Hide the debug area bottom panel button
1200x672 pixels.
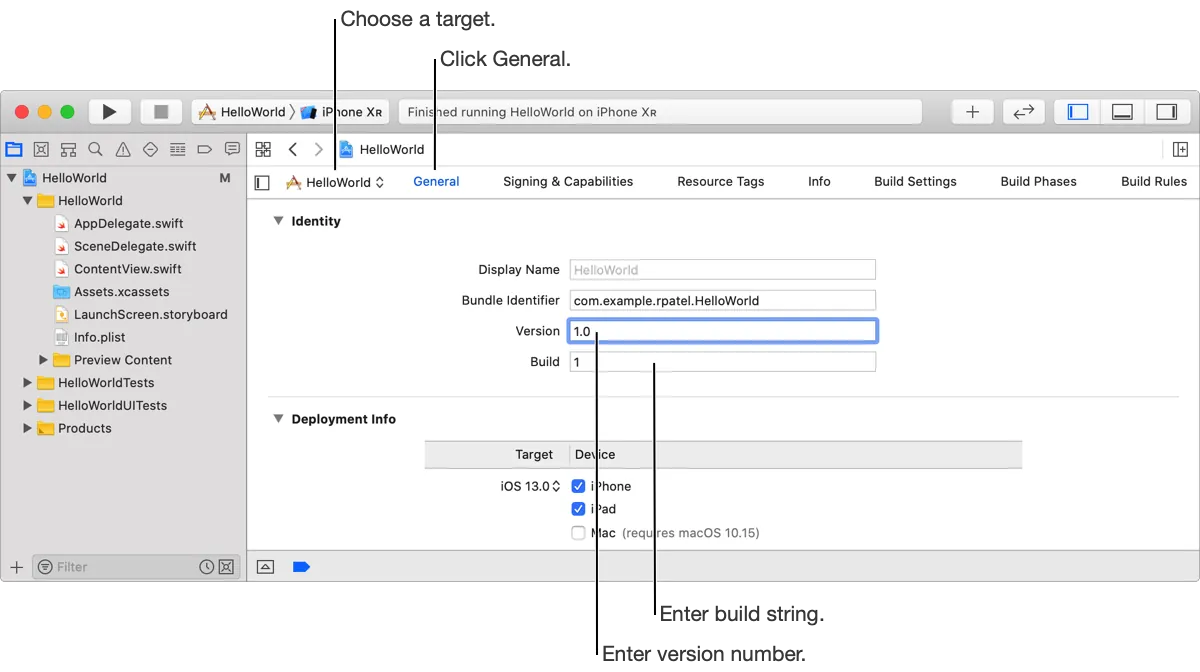point(1122,112)
